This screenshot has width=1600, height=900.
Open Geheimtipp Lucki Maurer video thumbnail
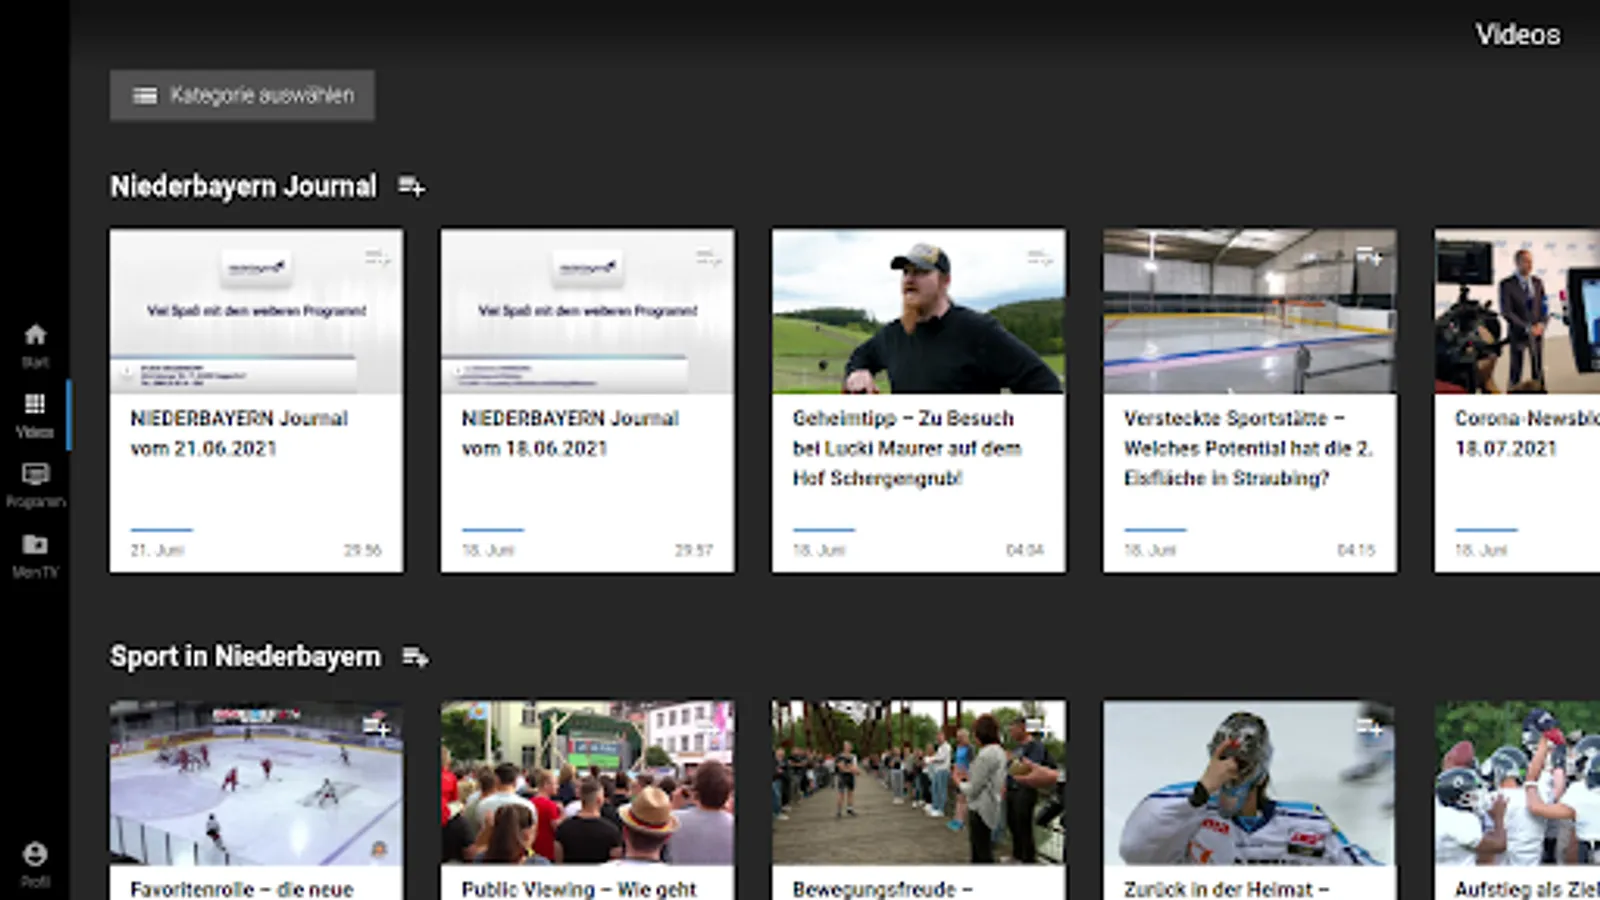coord(918,311)
